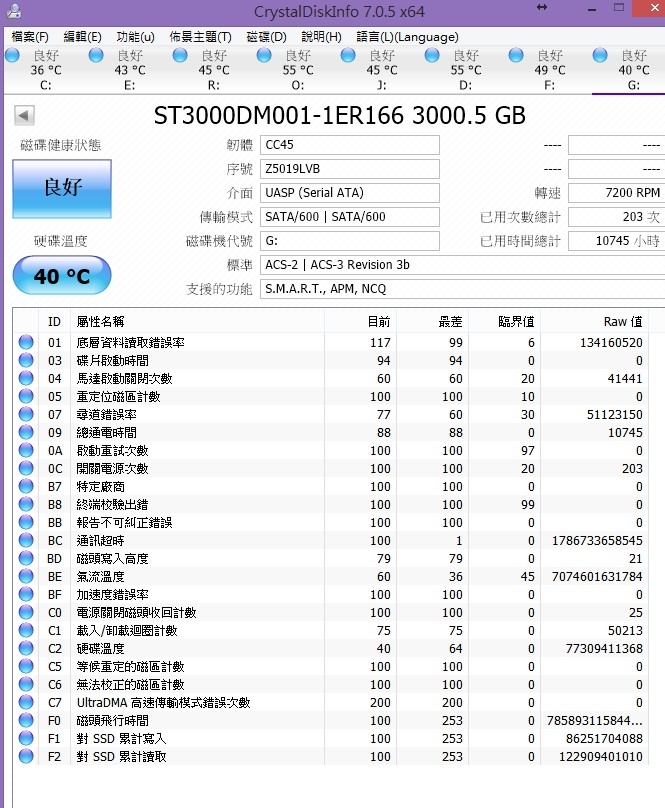This screenshot has width=665, height=808.
Task: Click the status orb for attribute 04
Action: pos(26,378)
